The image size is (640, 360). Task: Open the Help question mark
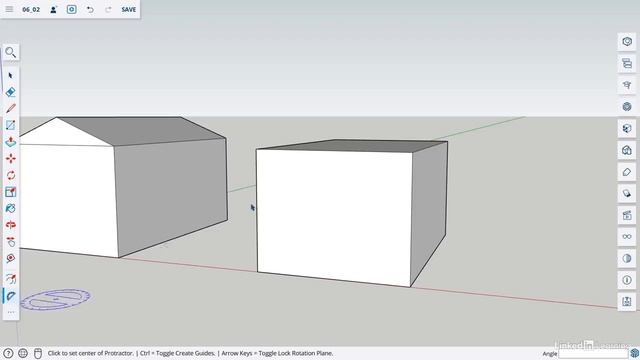pos(8,353)
